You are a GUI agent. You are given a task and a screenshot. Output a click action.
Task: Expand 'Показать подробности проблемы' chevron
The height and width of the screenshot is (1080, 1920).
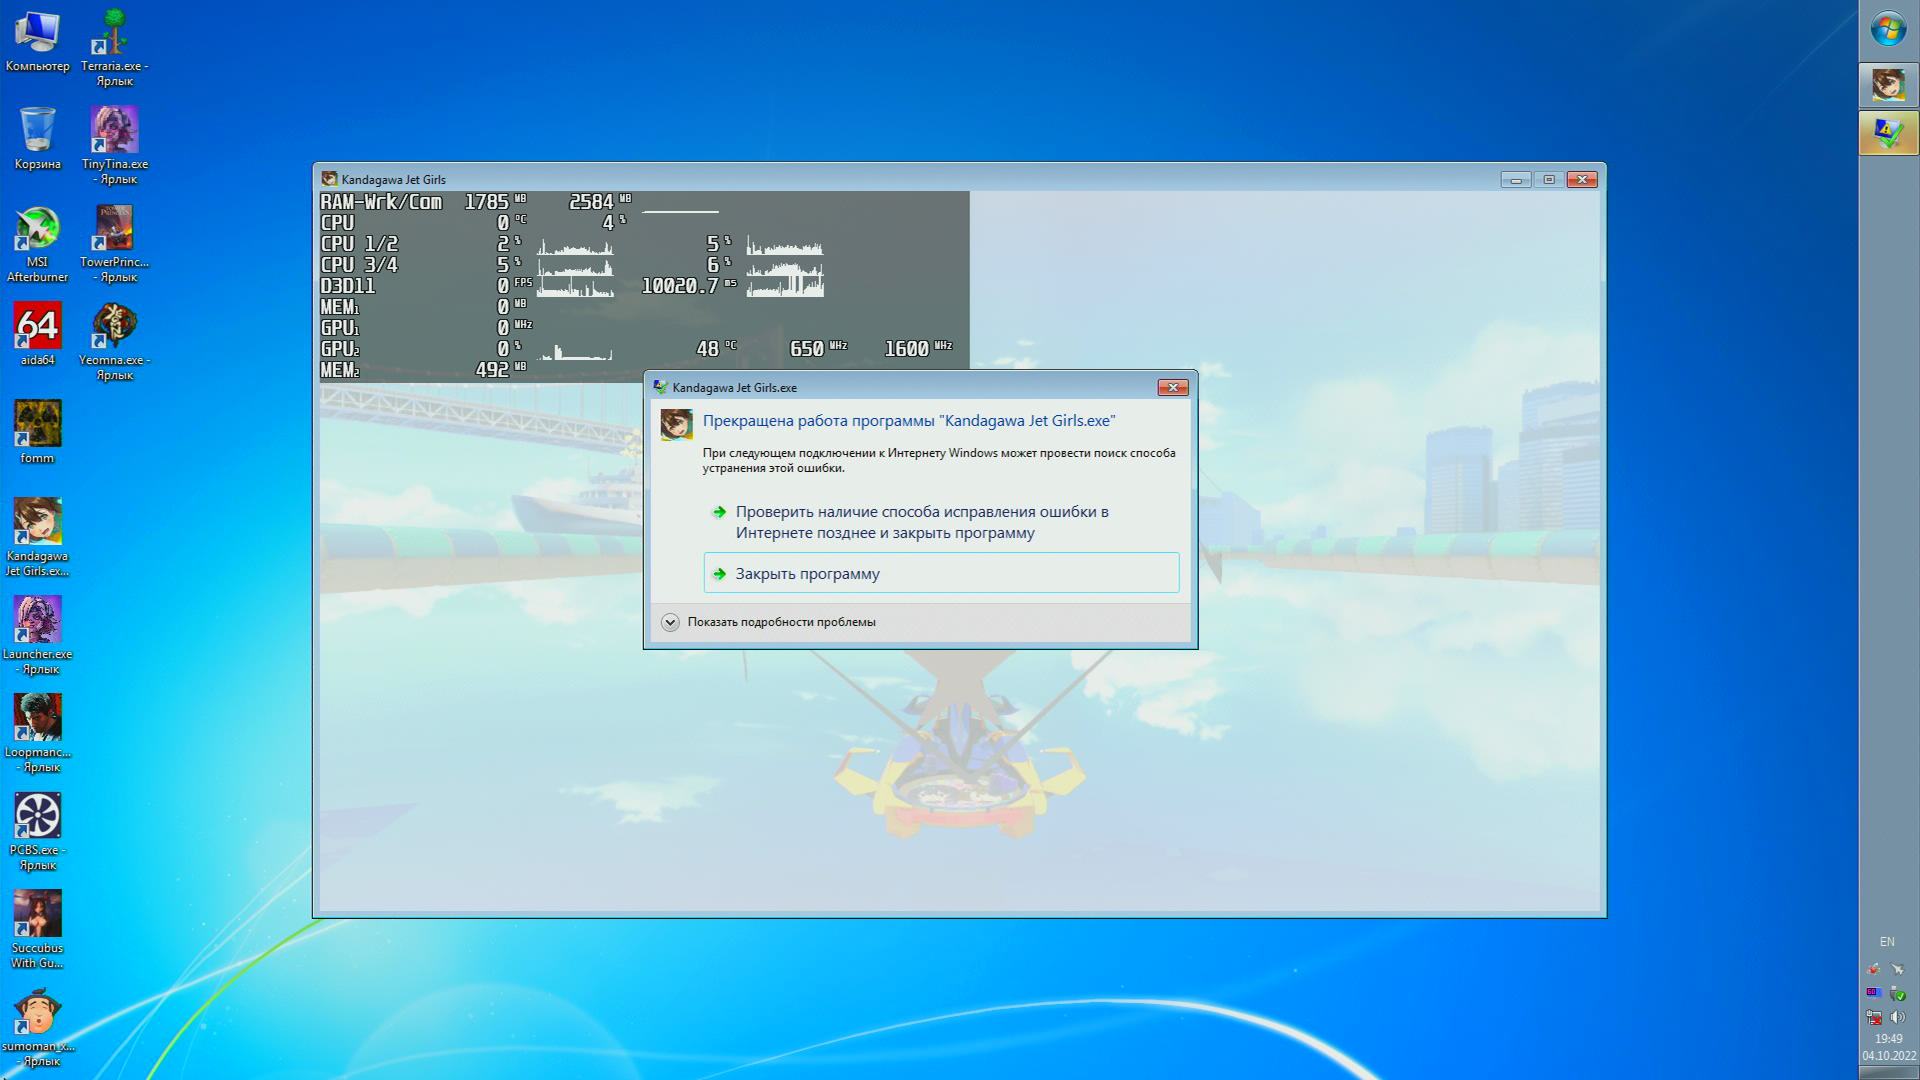670,622
